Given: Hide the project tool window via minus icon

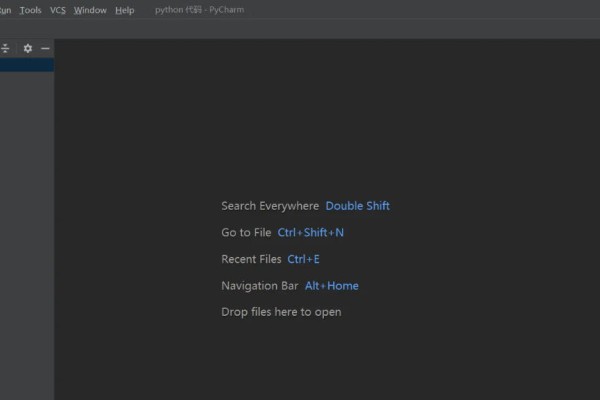Looking at the screenshot, I should click(x=45, y=48).
